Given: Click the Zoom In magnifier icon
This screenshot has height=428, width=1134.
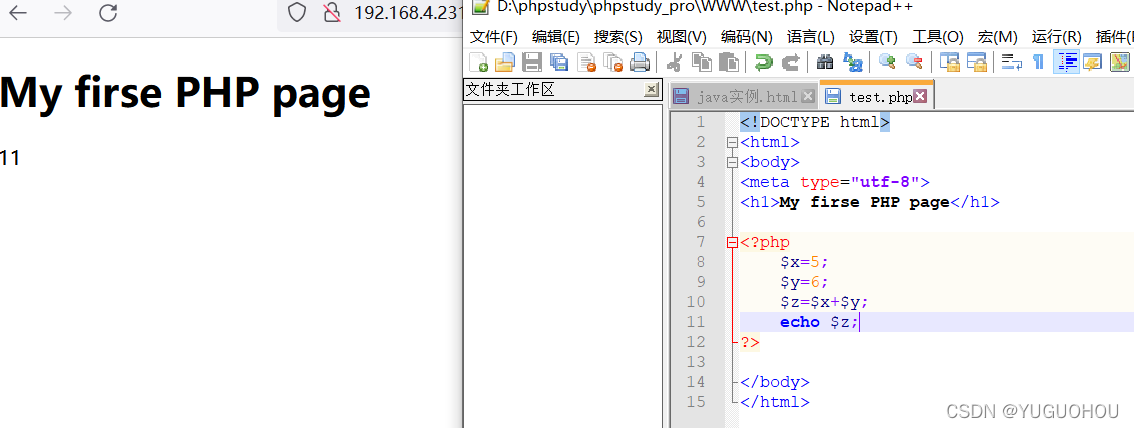Looking at the screenshot, I should pos(887,63).
